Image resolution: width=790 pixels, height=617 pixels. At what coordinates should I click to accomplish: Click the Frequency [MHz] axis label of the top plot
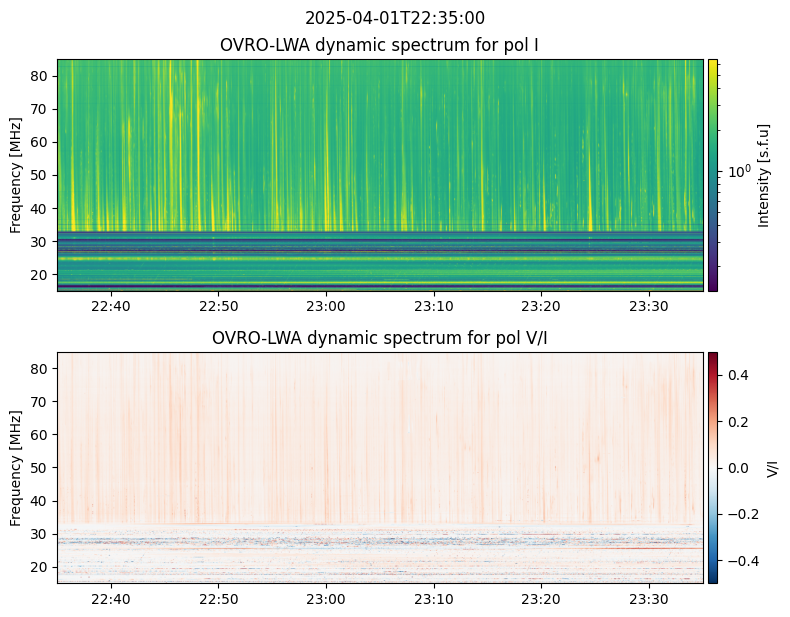pos(16,175)
